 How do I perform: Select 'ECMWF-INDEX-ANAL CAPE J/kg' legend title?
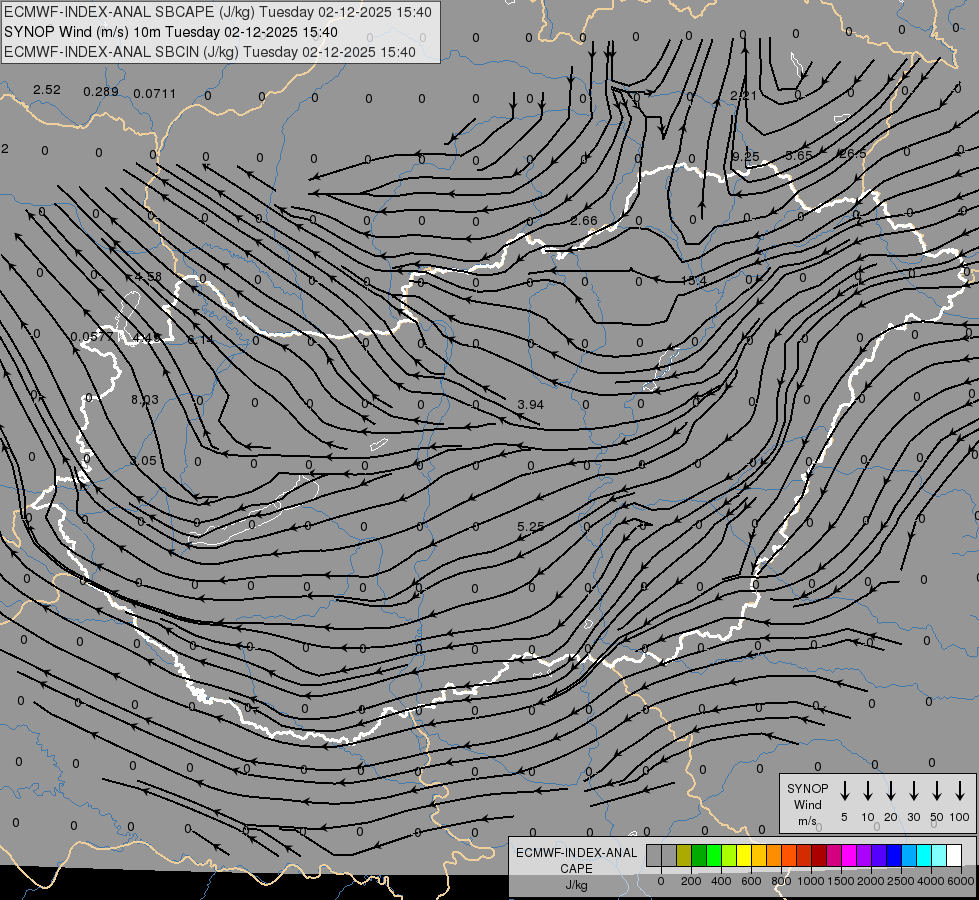[x=576, y=869]
